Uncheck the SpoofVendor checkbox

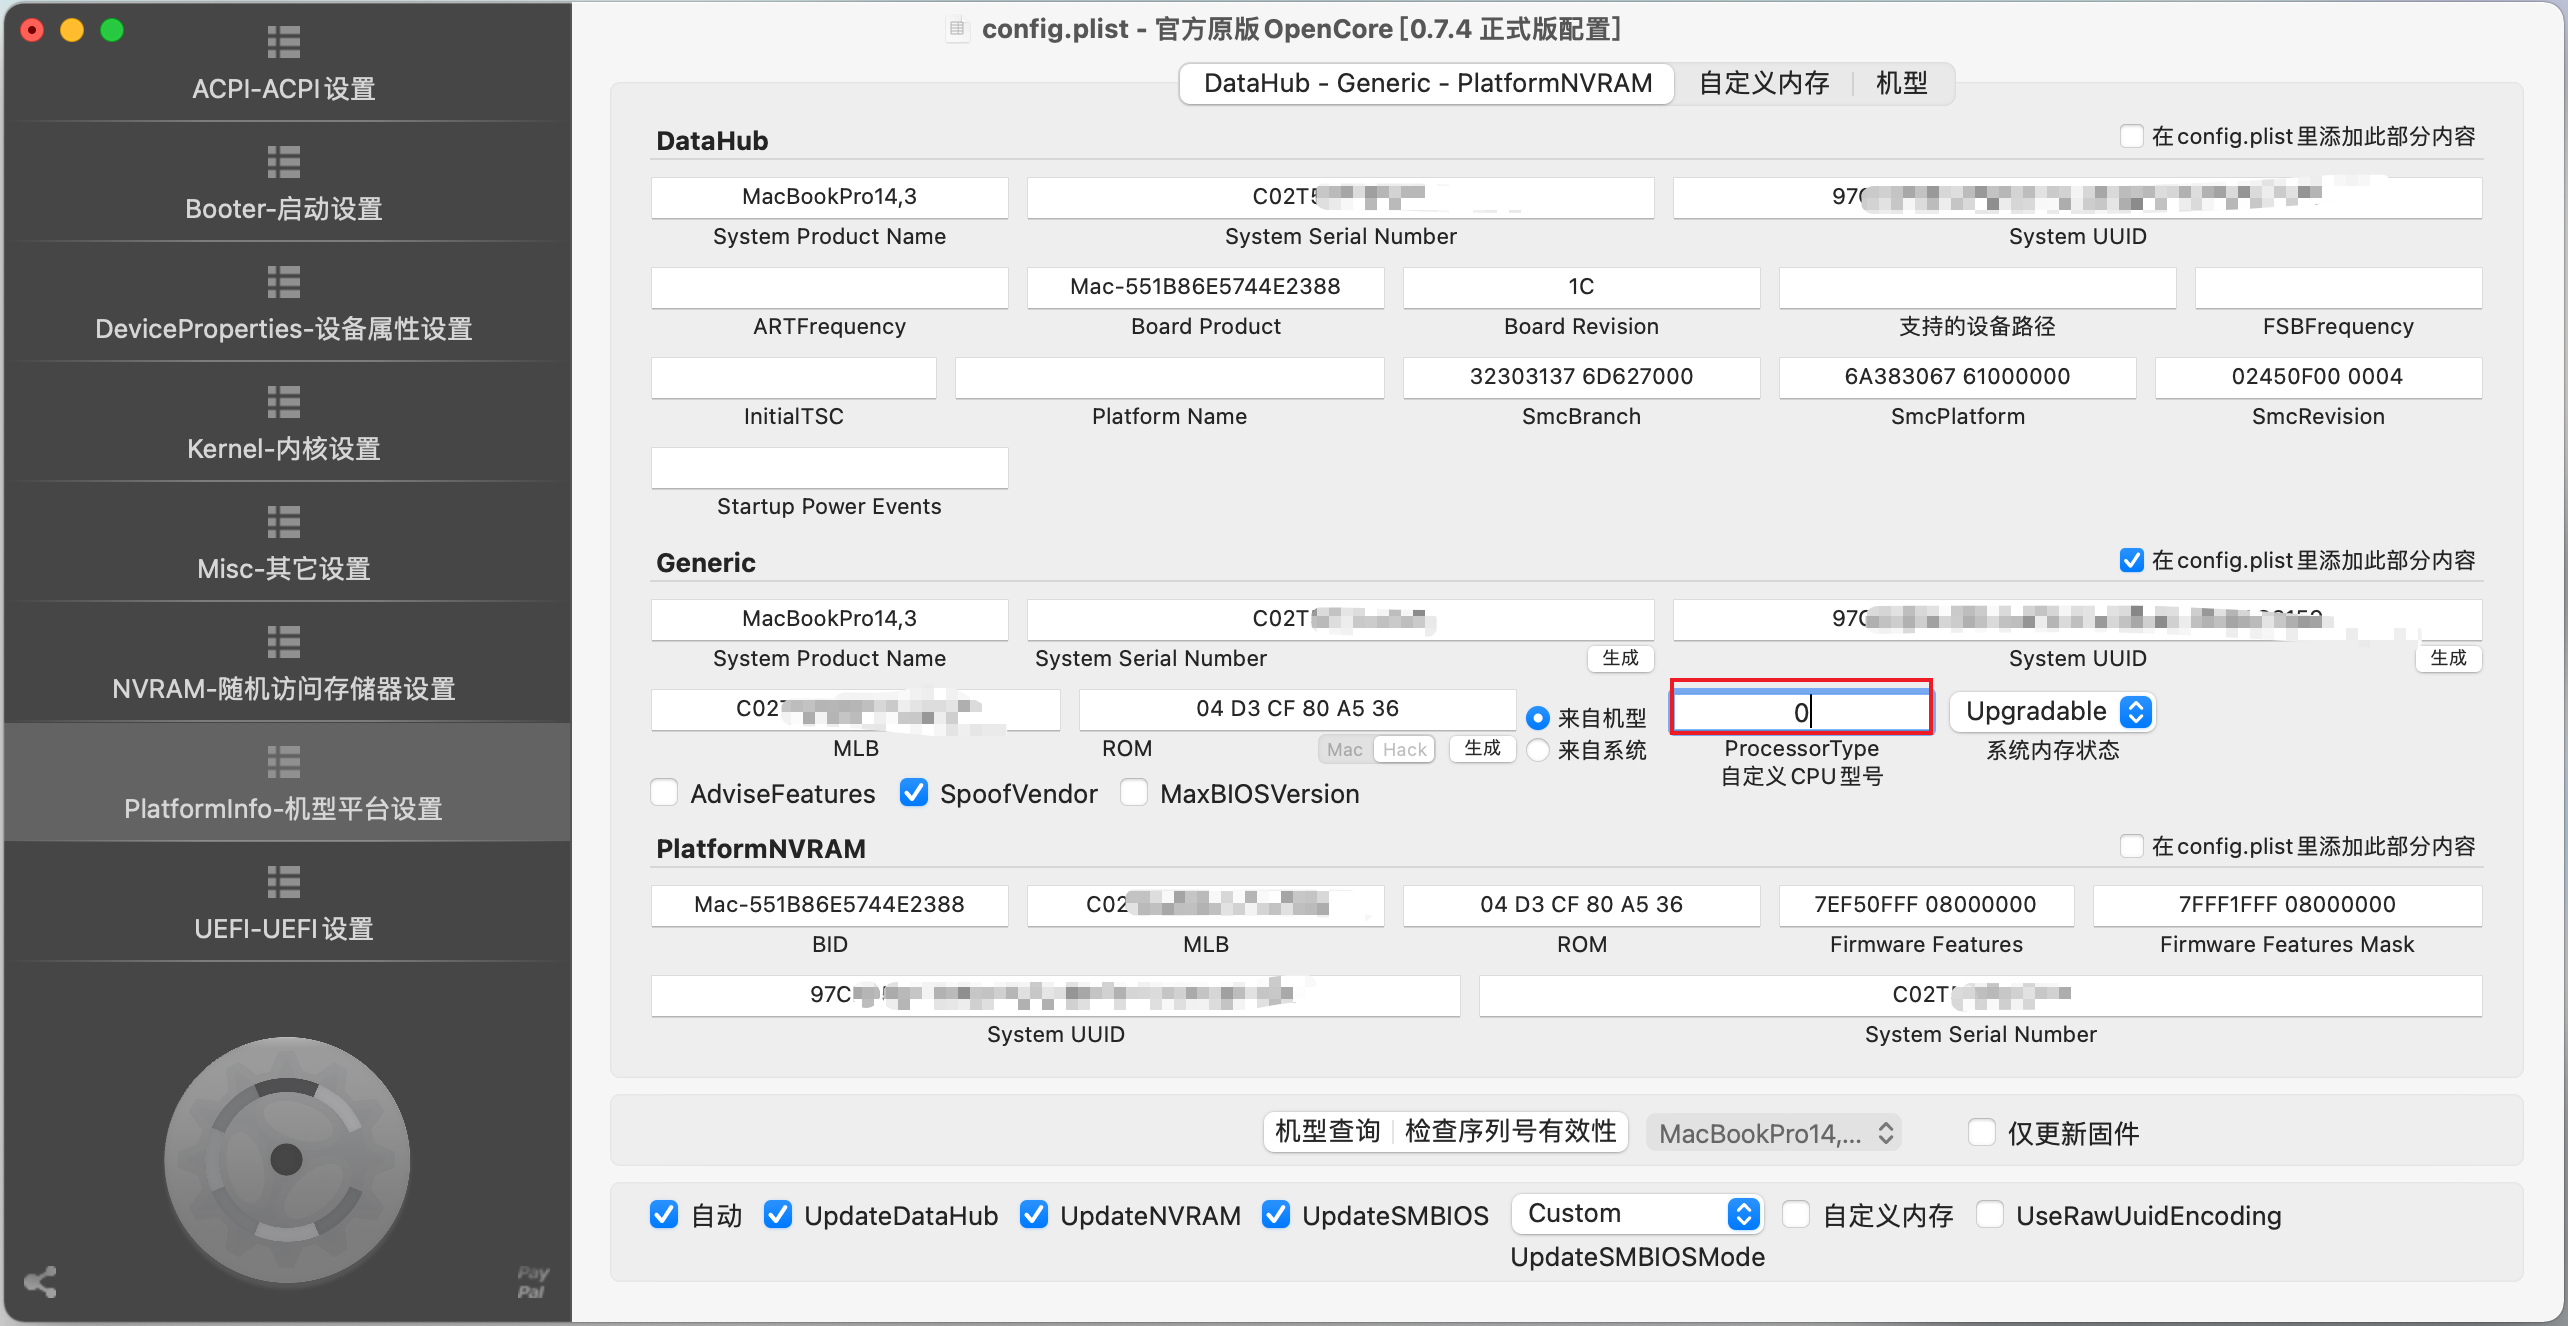pos(914,793)
